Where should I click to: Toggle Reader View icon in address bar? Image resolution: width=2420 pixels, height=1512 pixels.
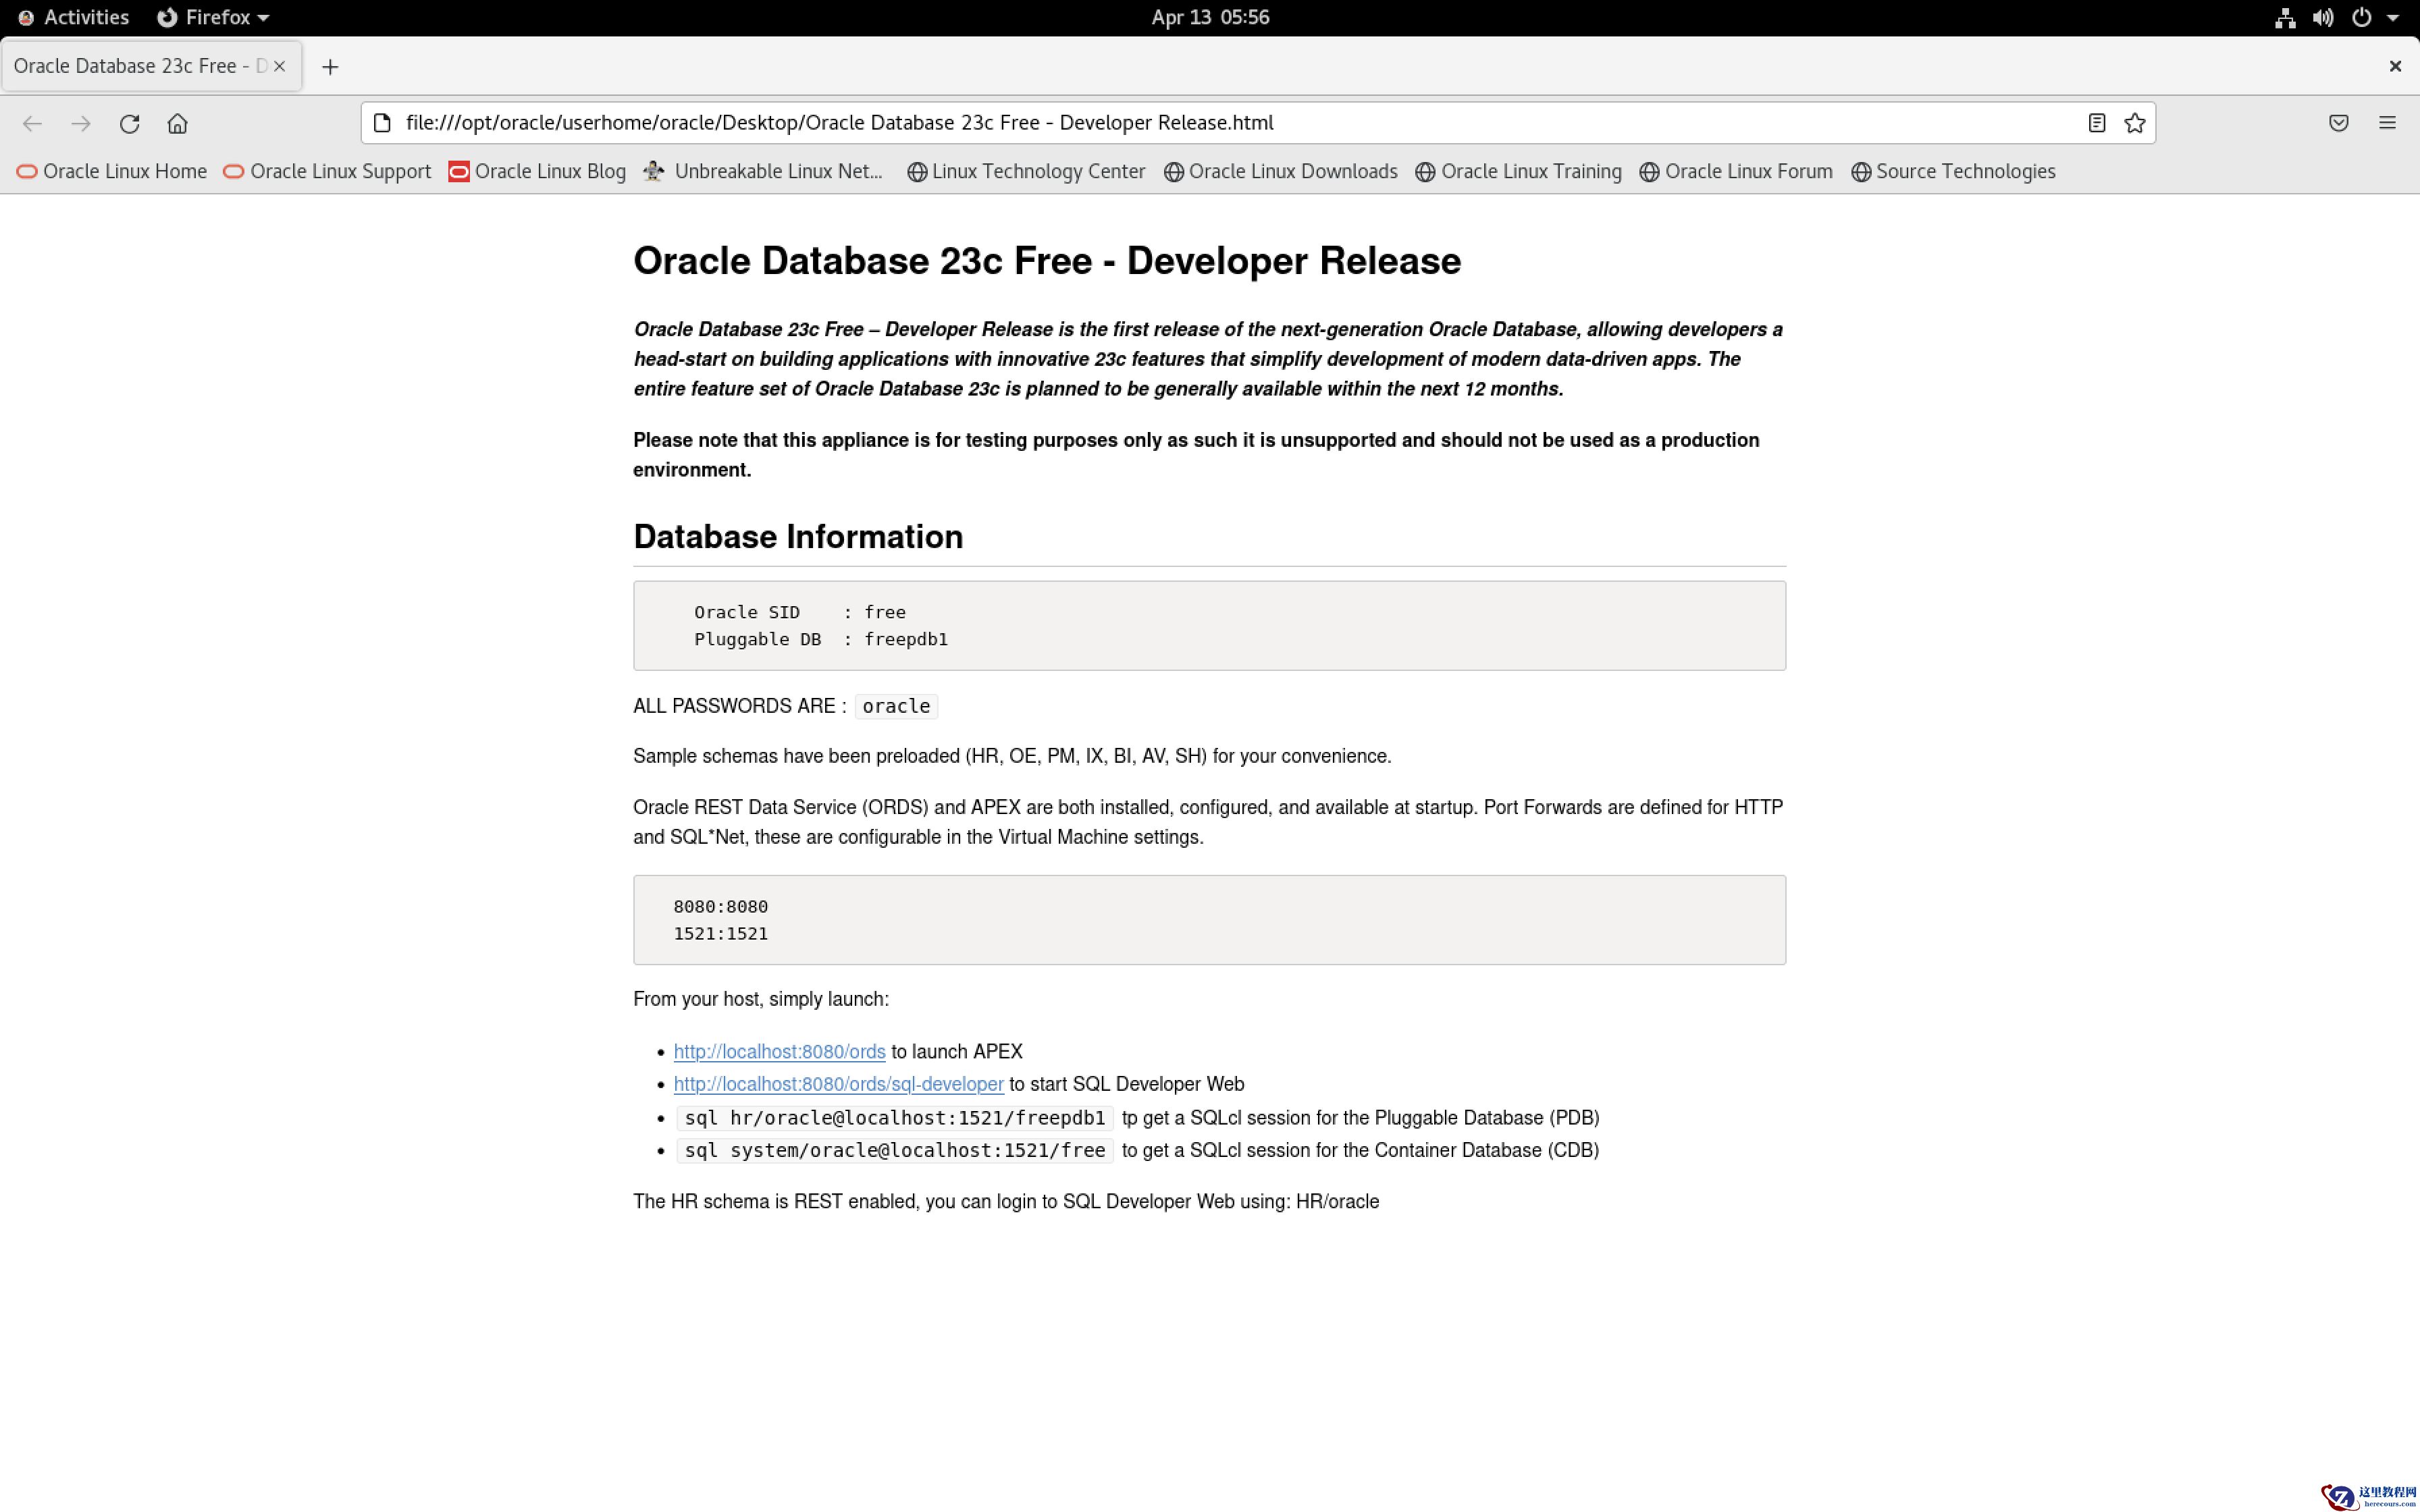click(x=2096, y=123)
